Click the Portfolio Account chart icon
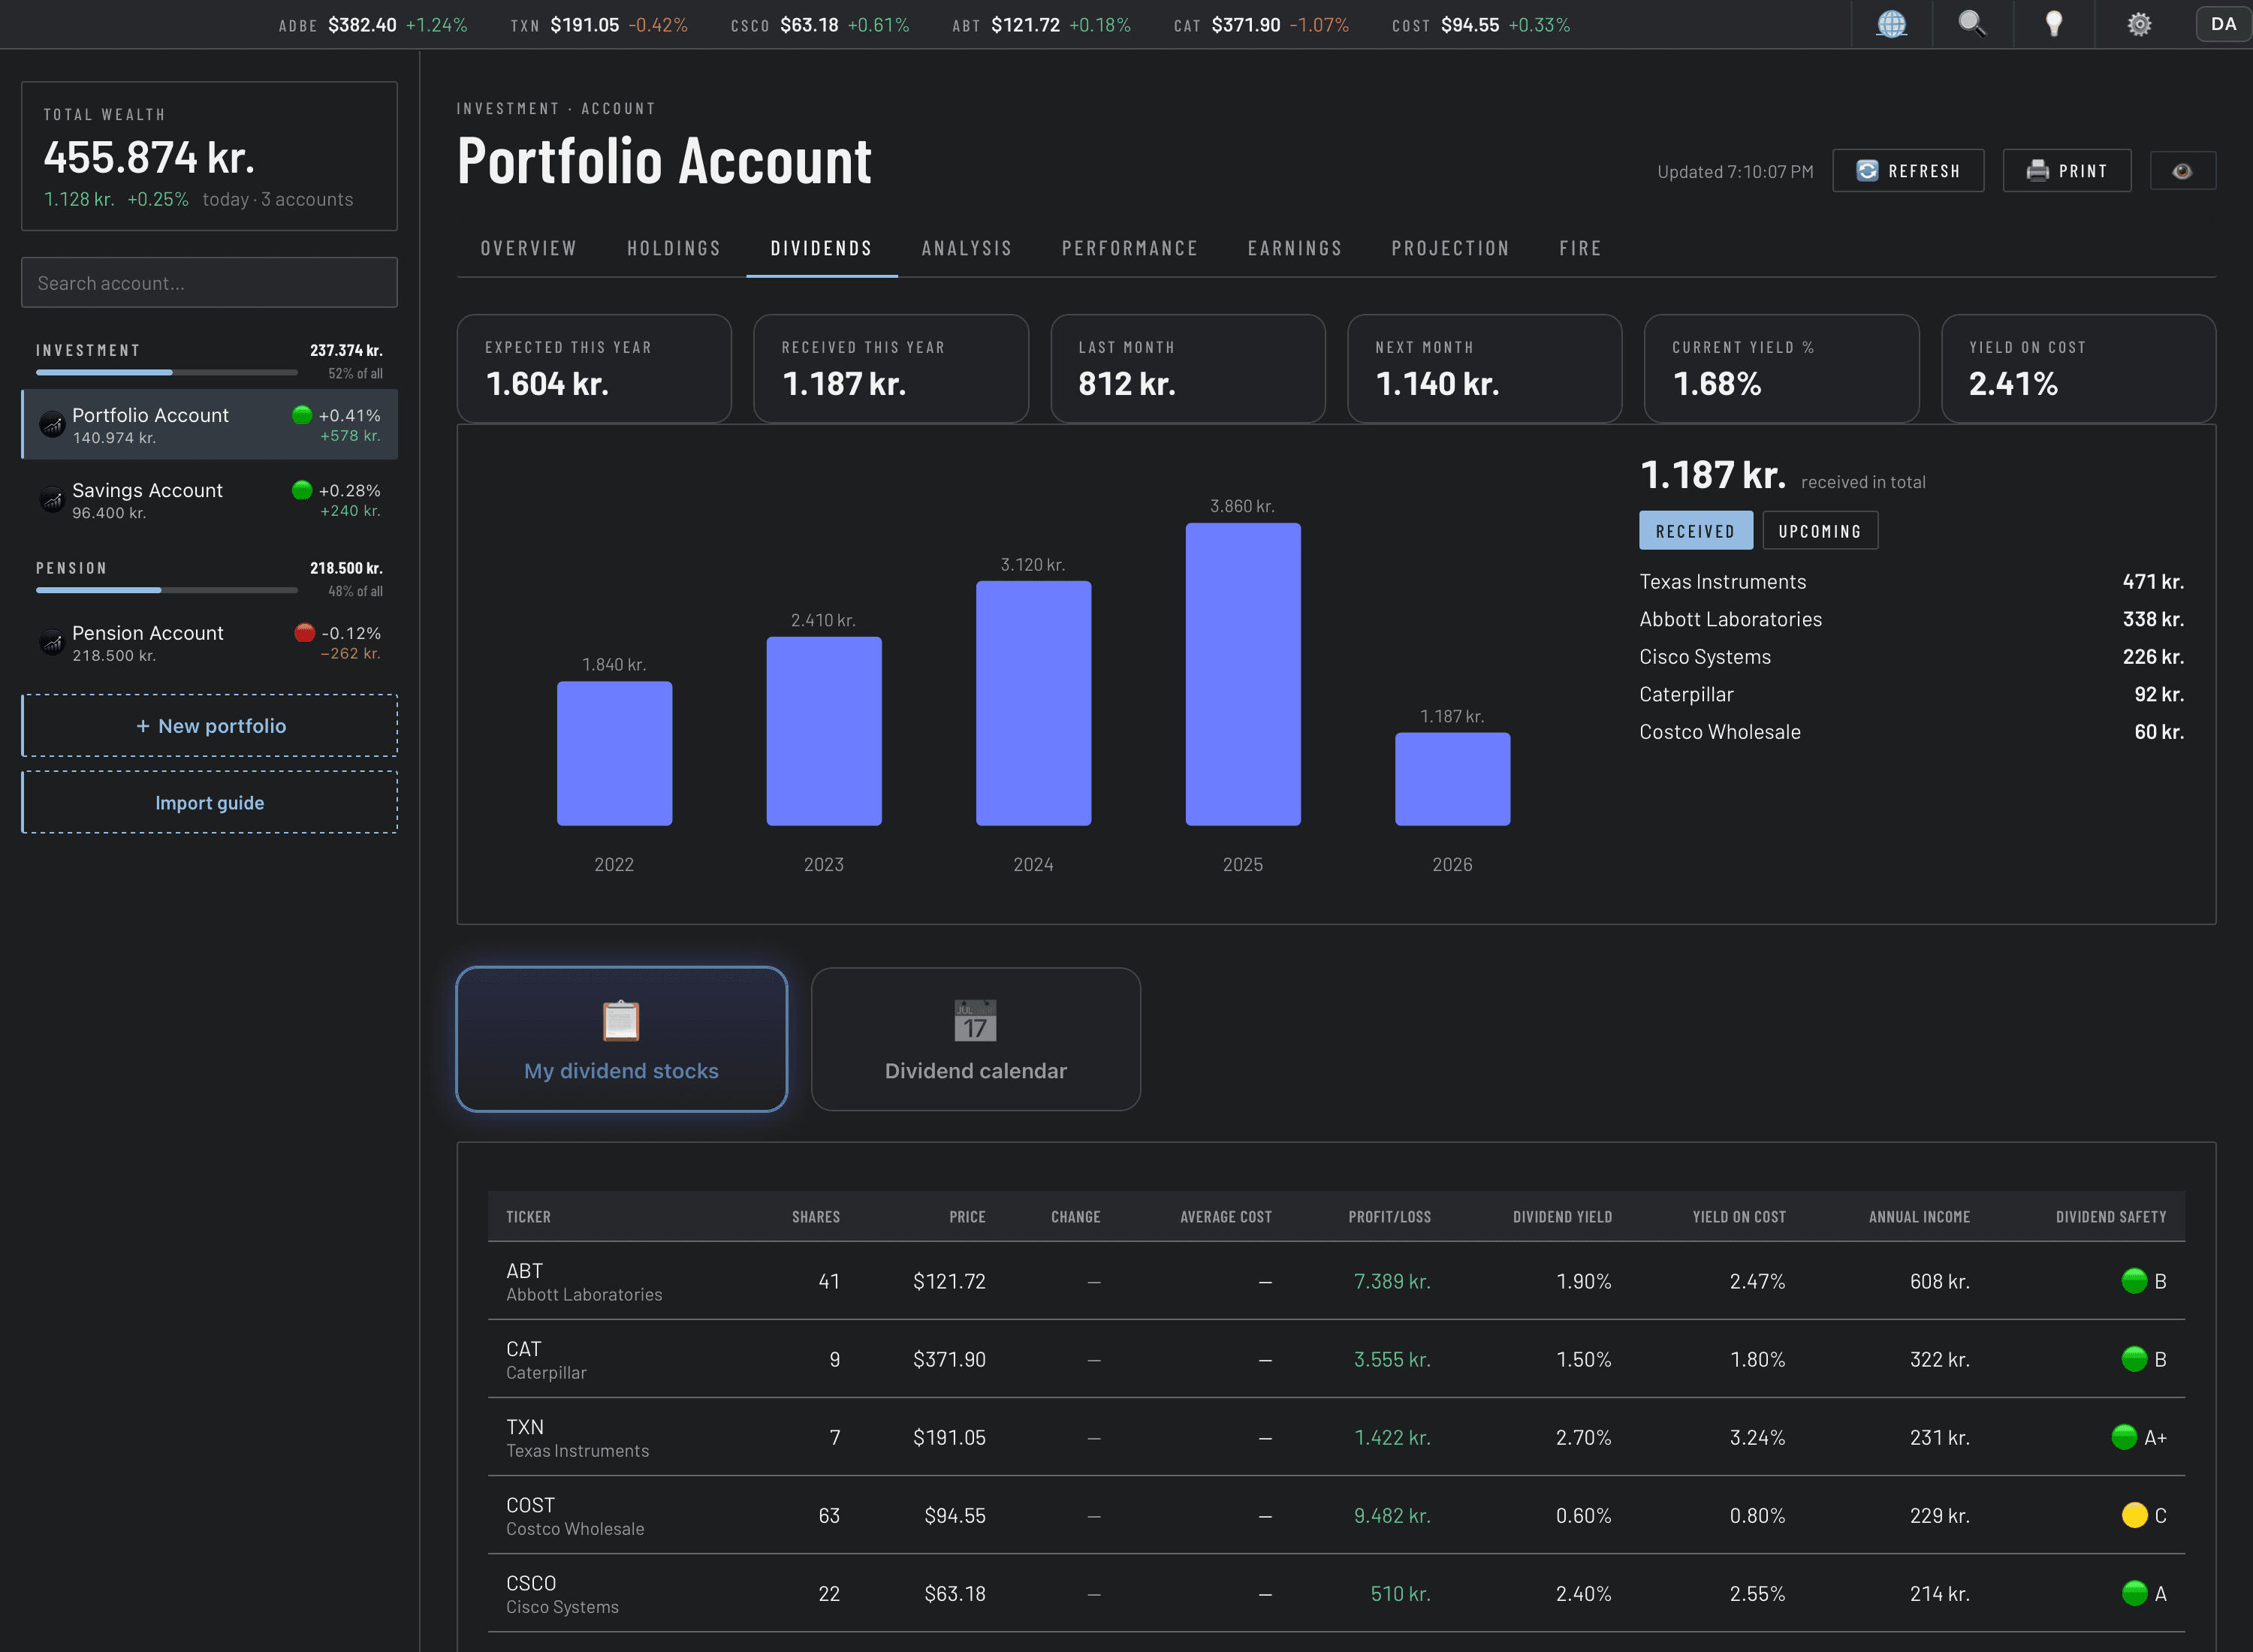The image size is (2253, 1652). coord(52,424)
